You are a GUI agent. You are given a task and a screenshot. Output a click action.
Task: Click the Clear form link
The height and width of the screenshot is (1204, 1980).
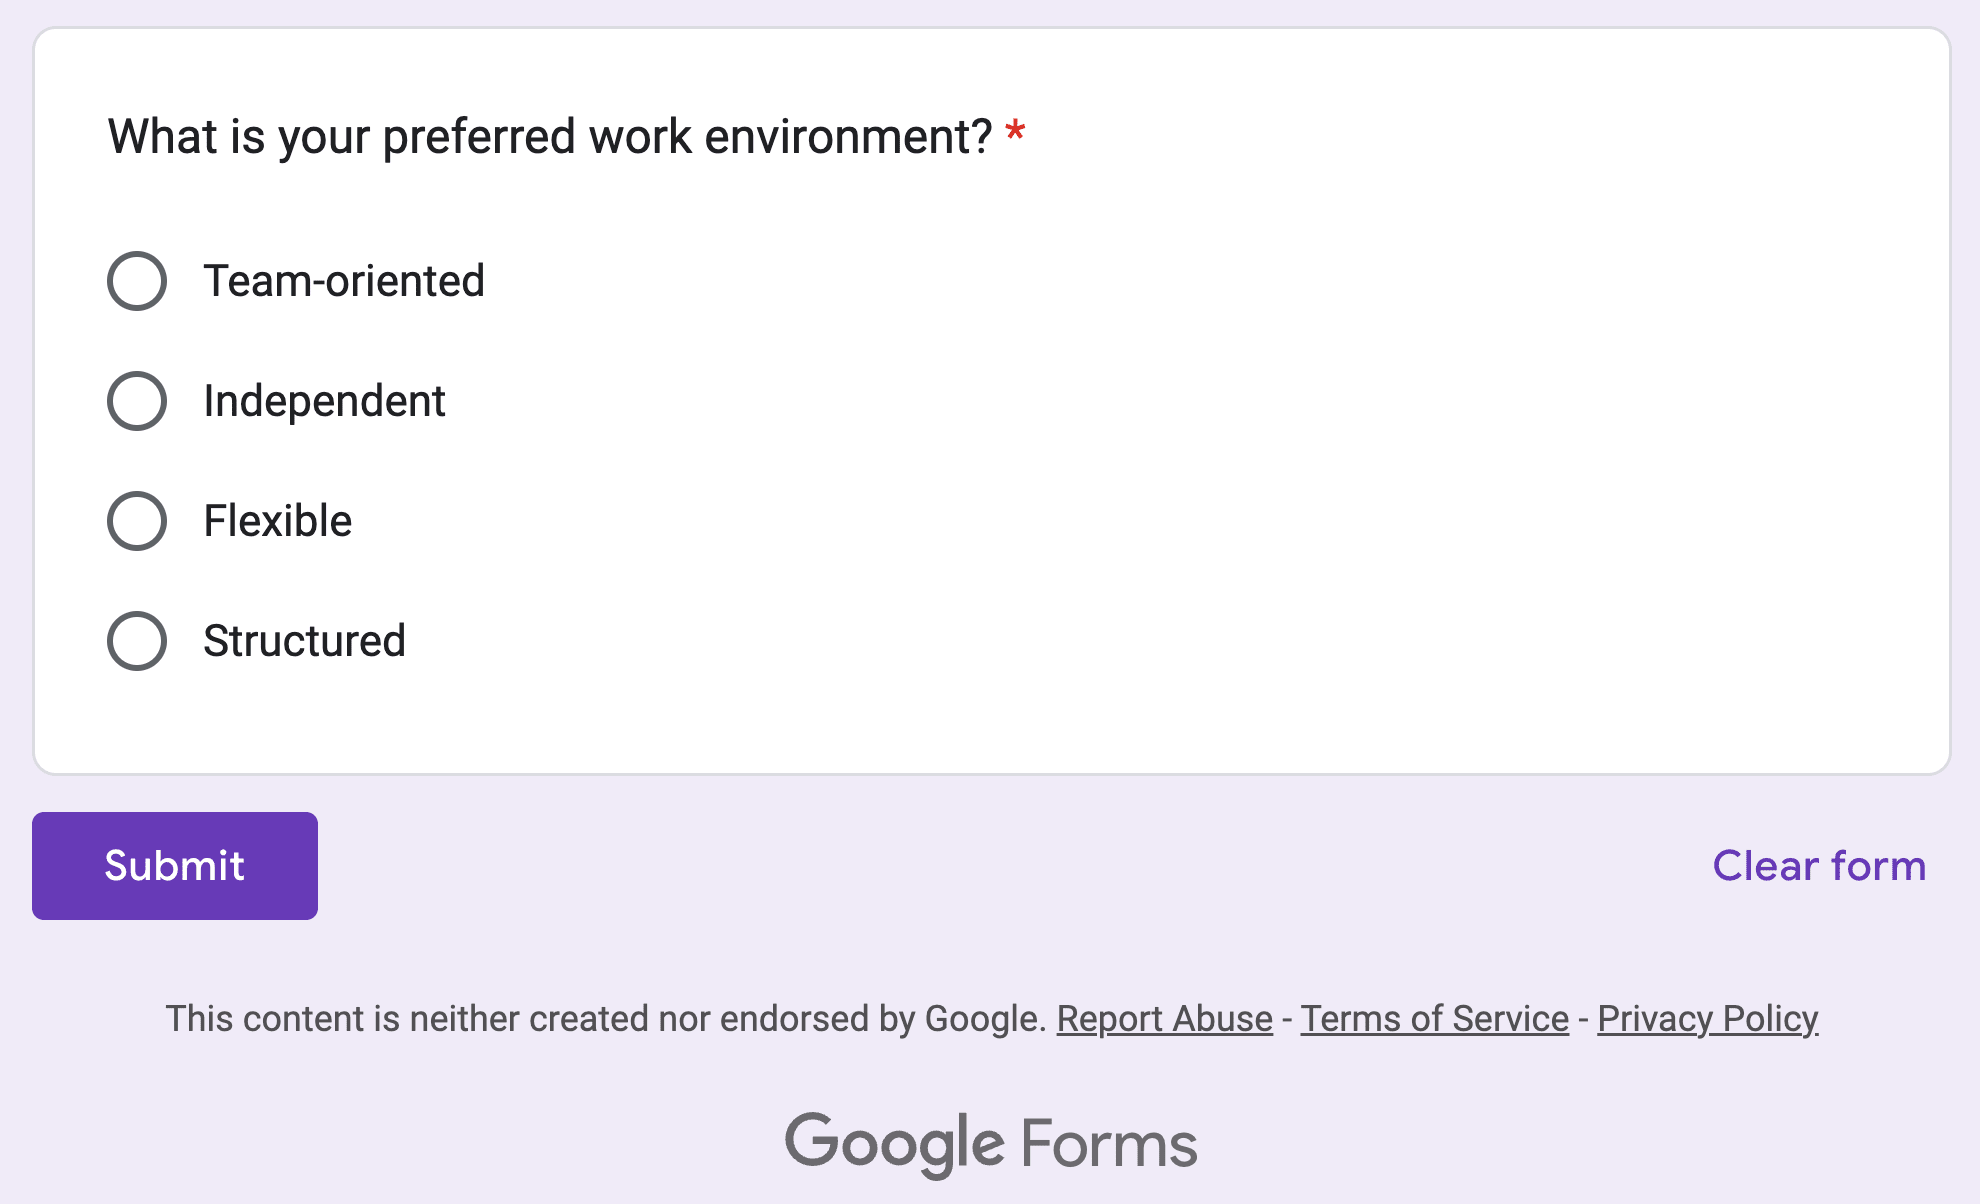point(1817,865)
